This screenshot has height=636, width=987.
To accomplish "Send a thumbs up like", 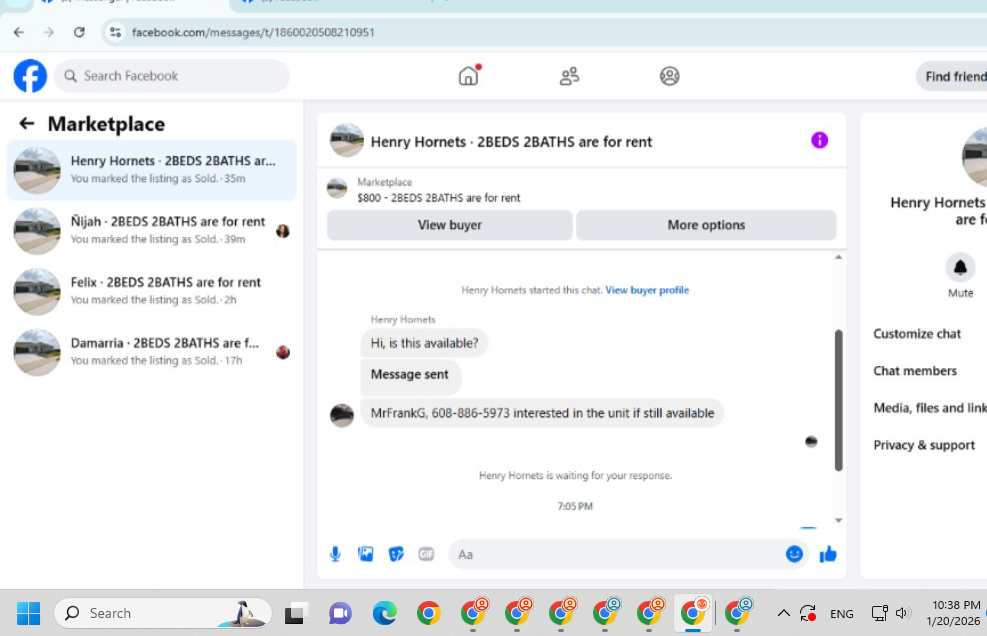I will (828, 554).
